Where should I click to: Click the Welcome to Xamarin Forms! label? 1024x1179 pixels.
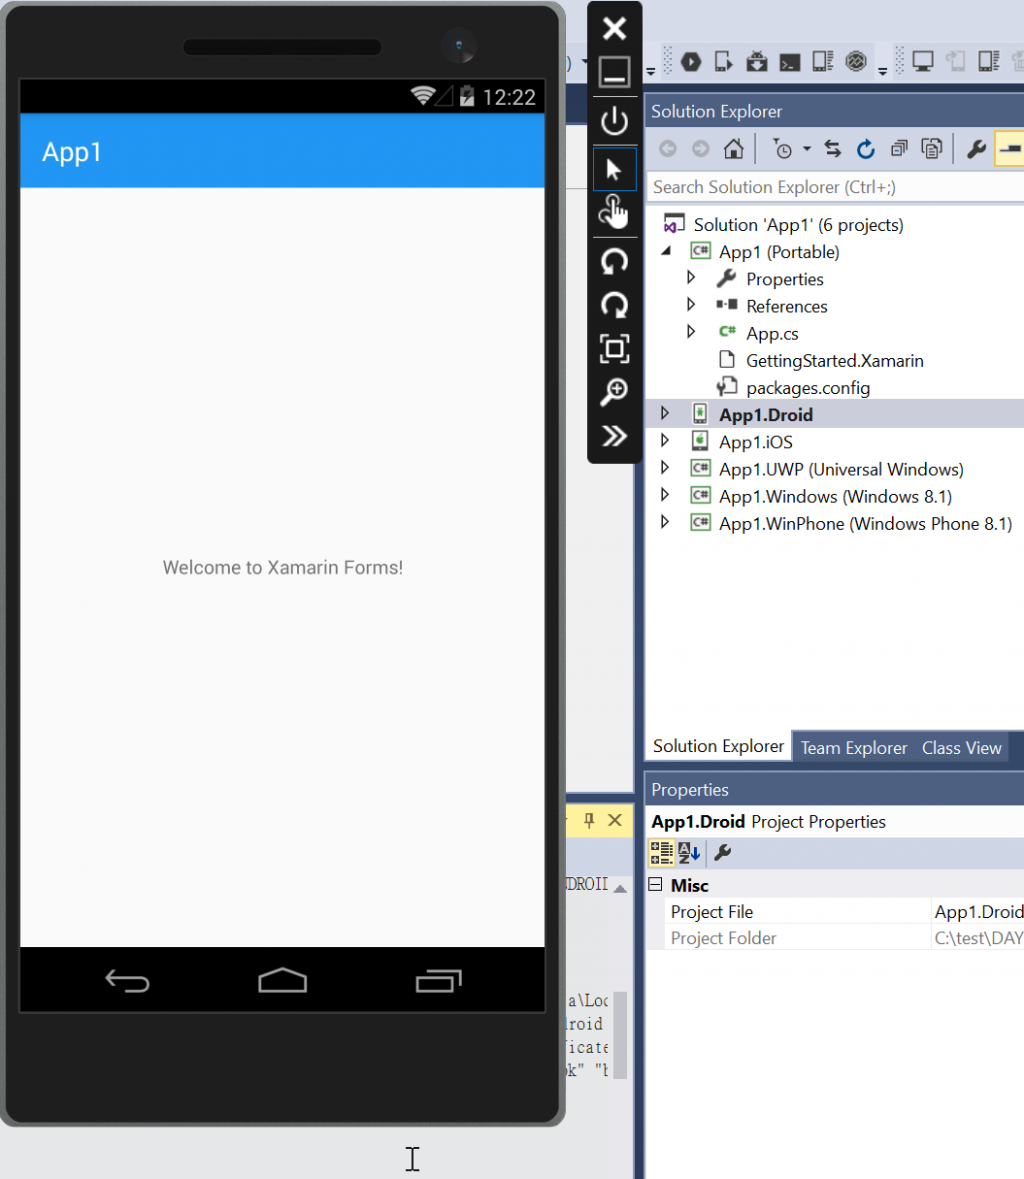pos(283,568)
